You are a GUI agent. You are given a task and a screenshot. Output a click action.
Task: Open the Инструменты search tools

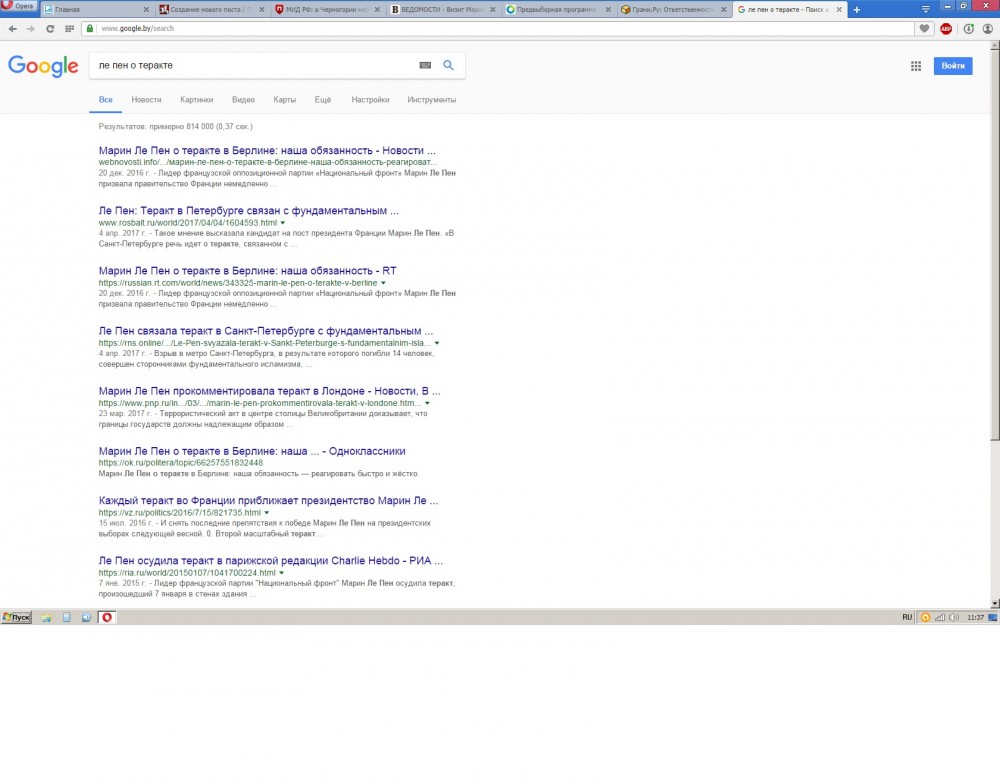point(432,99)
